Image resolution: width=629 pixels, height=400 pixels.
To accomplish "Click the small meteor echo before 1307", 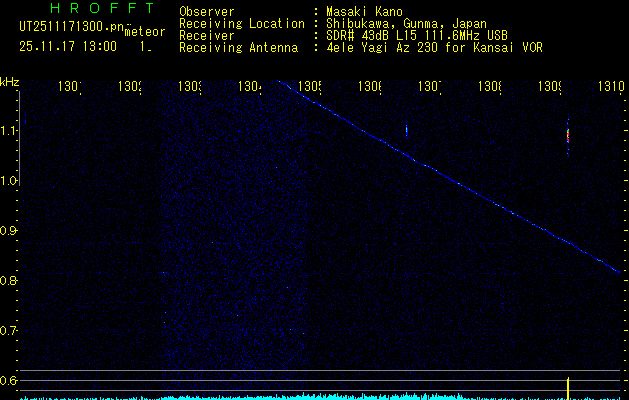I will (406, 130).
